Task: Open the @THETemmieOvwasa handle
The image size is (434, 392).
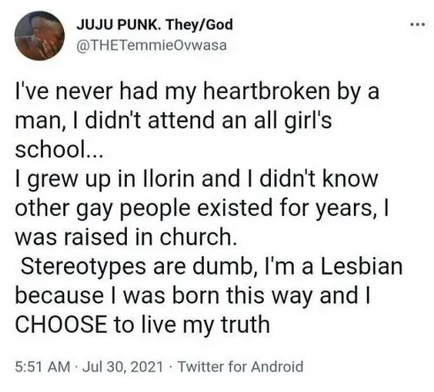Action: [152, 45]
